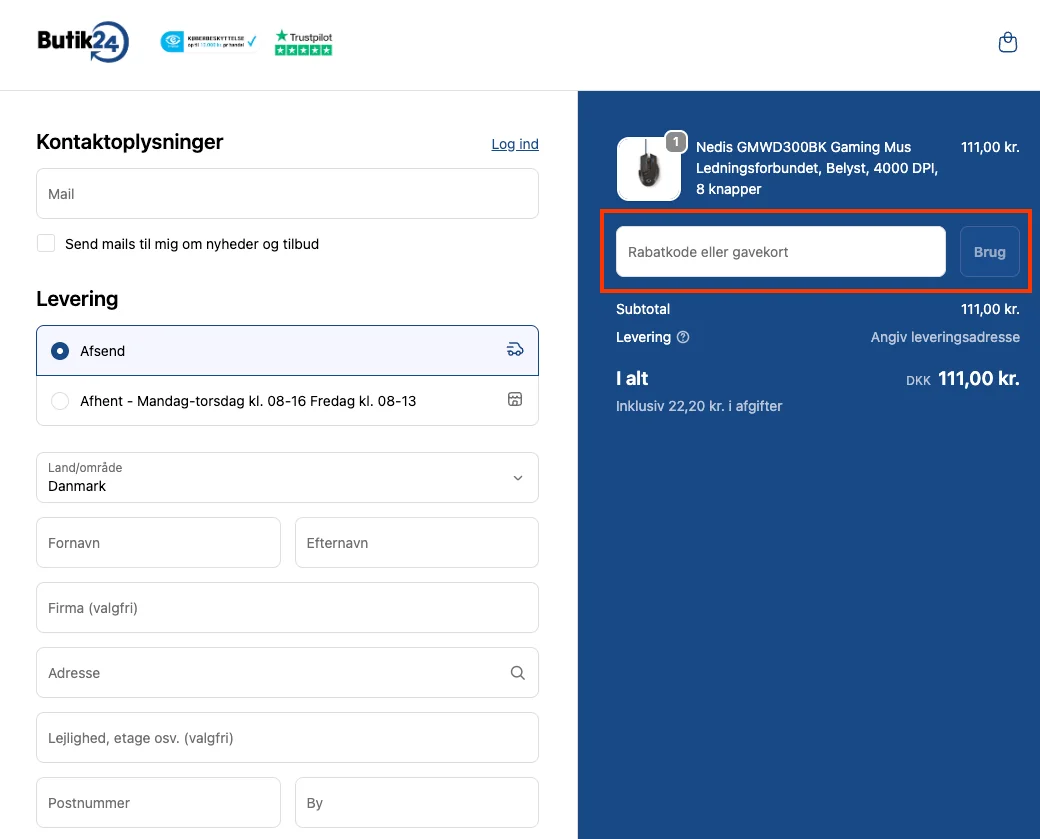Select the Afhent pickup radio option
Viewport: 1040px width, 839px height.
click(x=60, y=401)
